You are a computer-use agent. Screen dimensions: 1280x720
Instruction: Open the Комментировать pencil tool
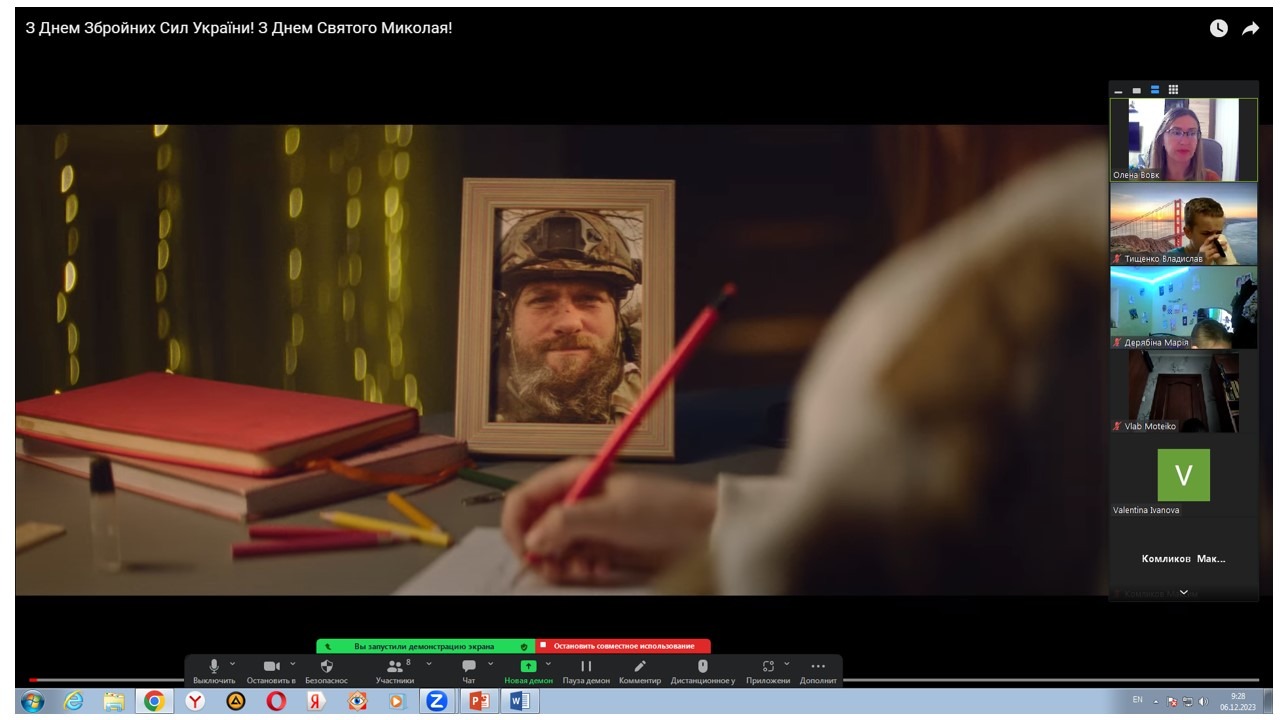pyautogui.click(x=640, y=667)
